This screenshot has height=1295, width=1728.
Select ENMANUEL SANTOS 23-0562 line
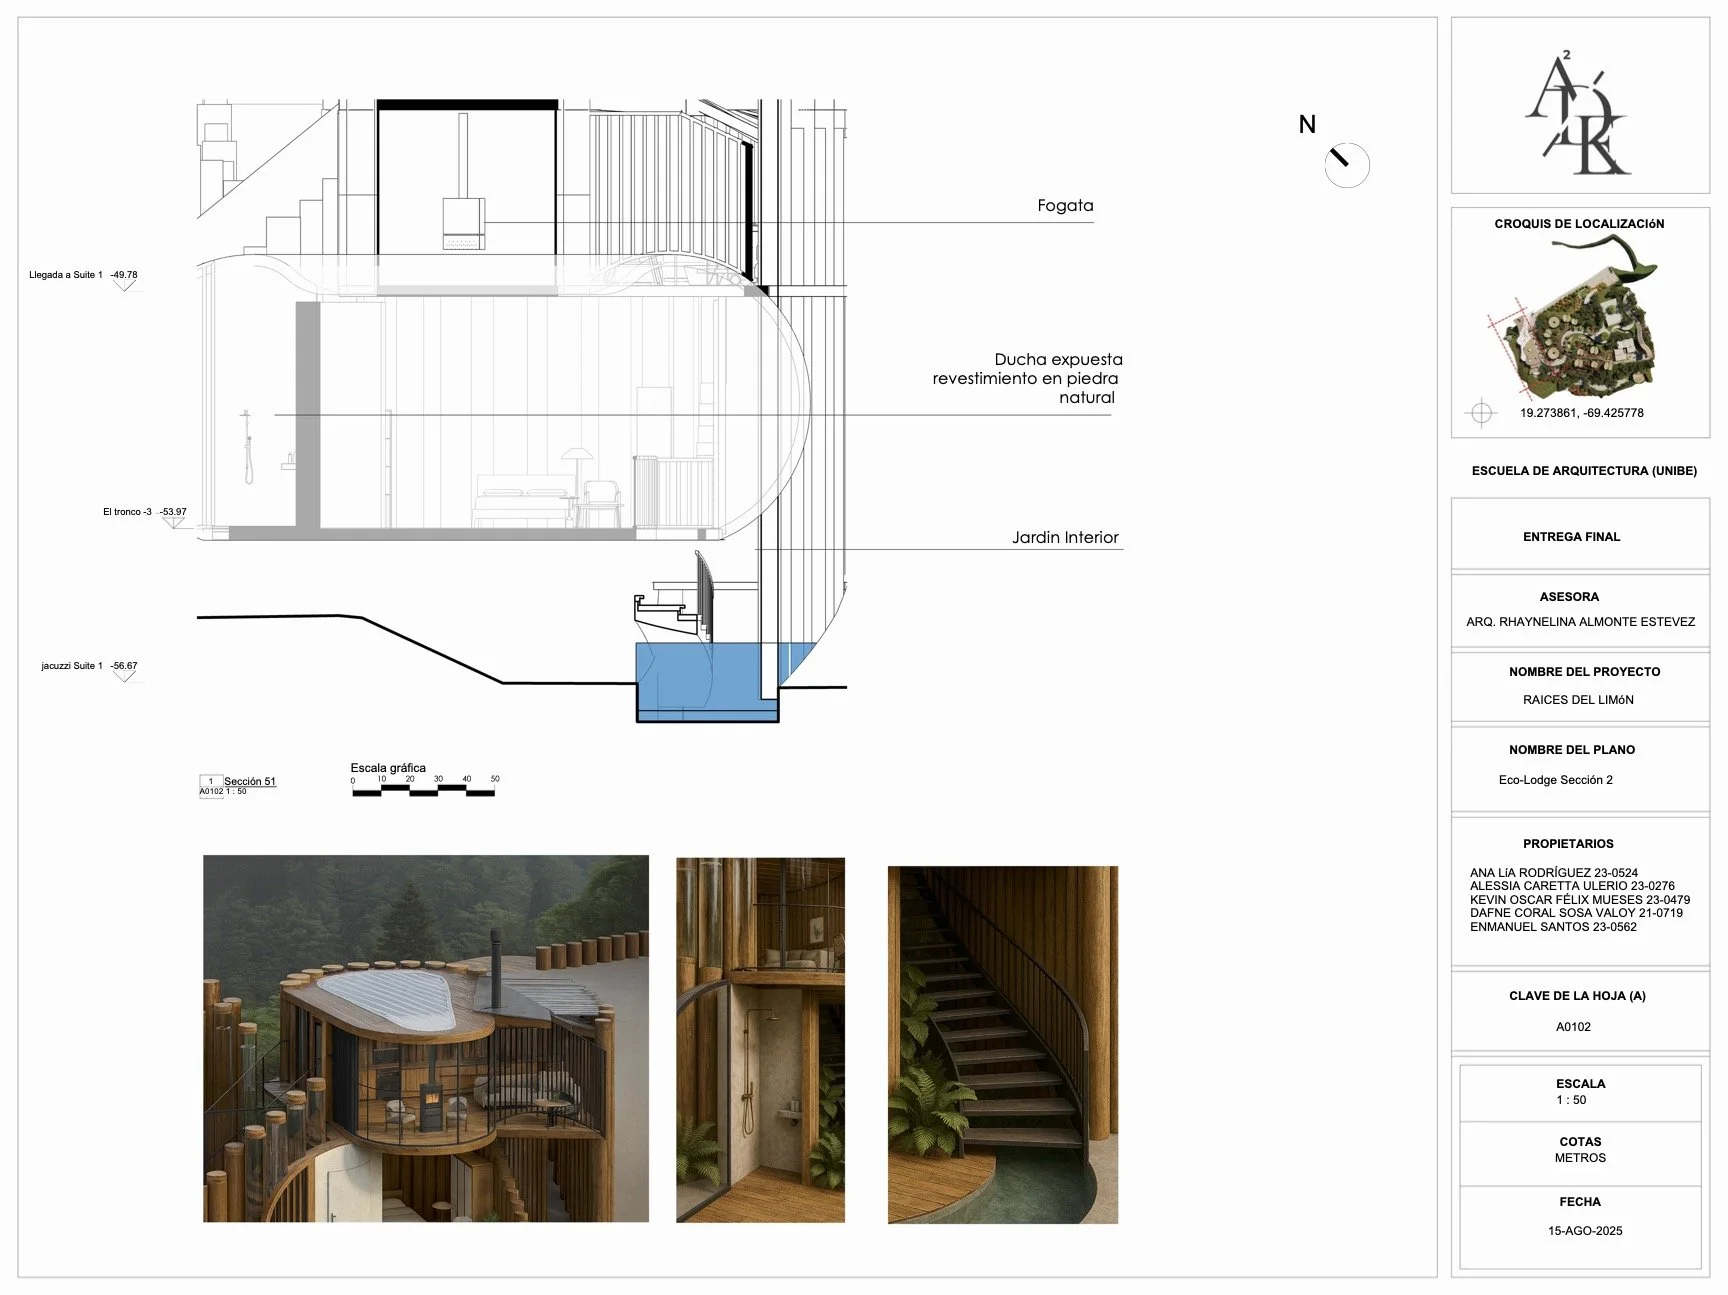click(1553, 927)
